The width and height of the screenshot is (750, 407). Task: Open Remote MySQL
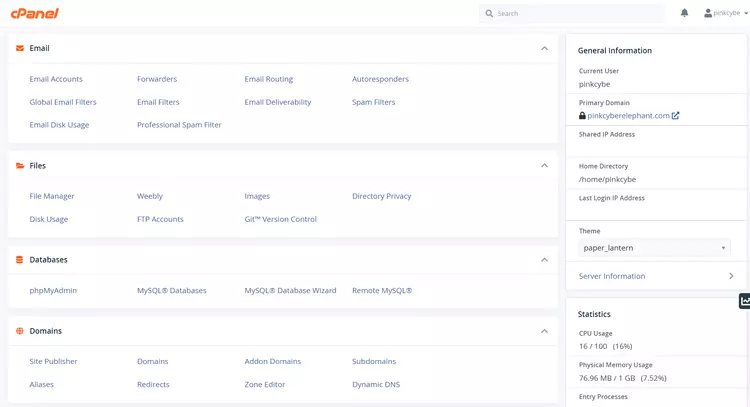tap(382, 290)
